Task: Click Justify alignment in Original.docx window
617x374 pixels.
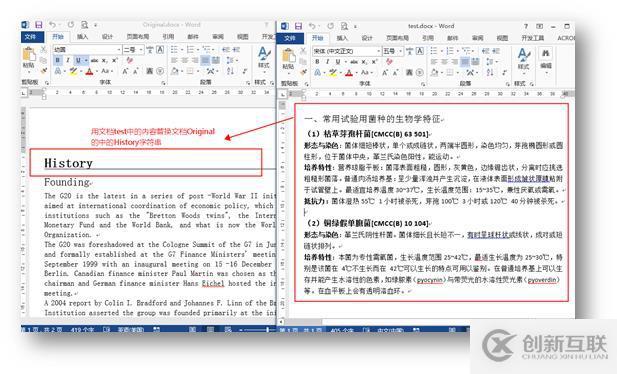Action: click(205, 60)
